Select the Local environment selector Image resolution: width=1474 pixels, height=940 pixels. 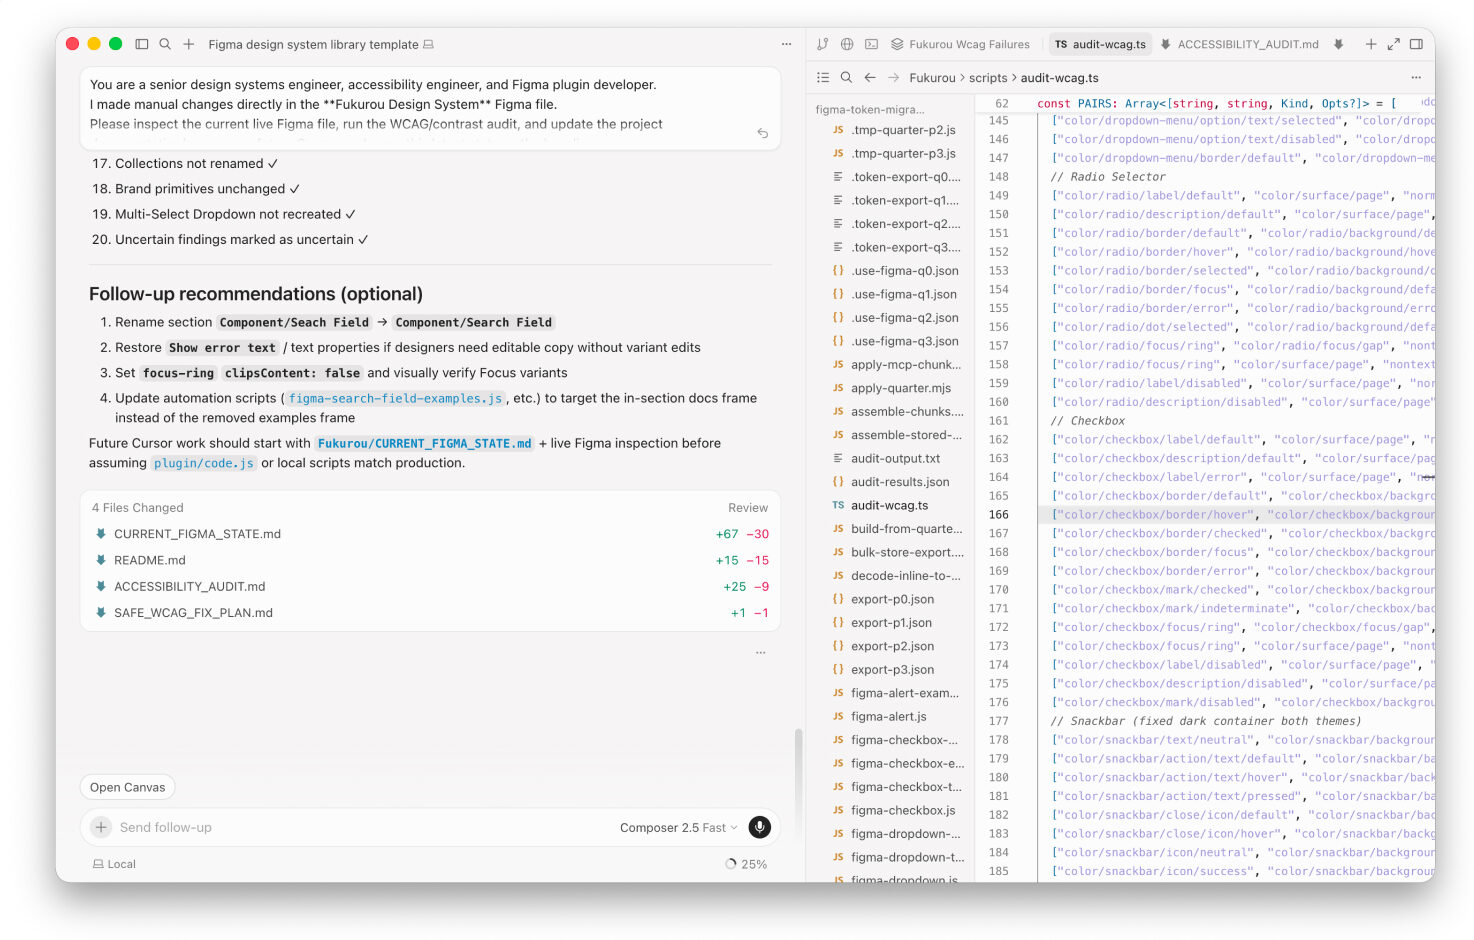tap(114, 864)
